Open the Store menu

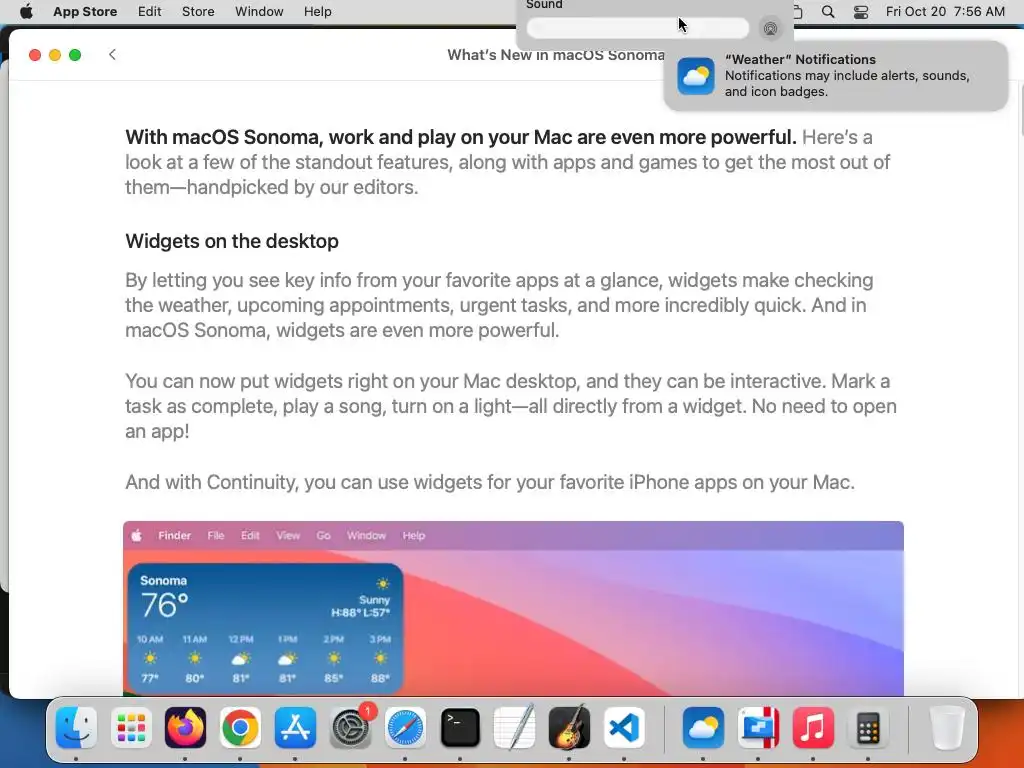pos(198,12)
